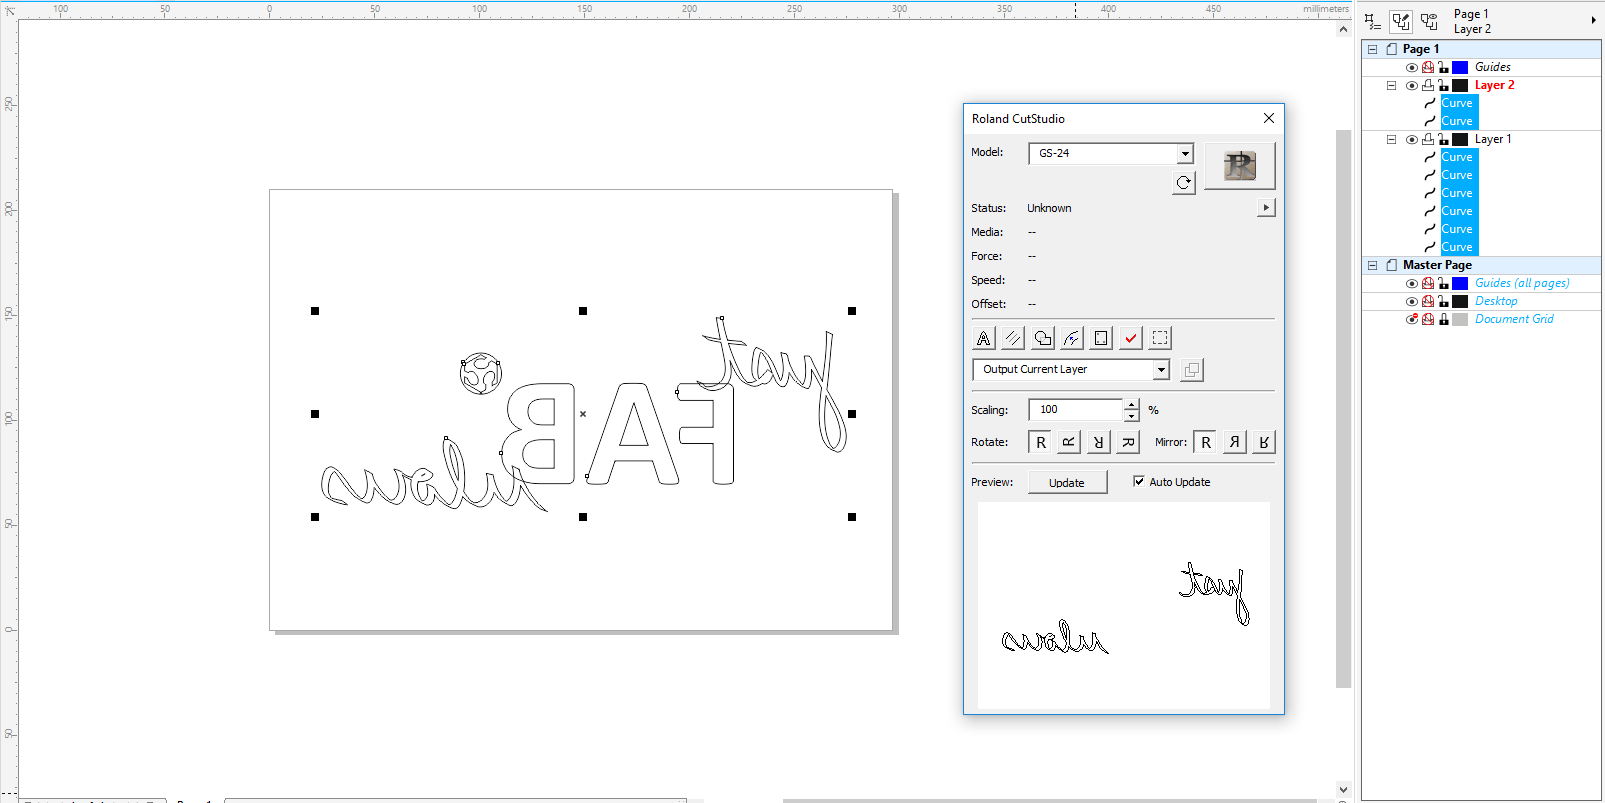This screenshot has width=1605, height=803.
Task: Select the first Curve under Layer 2
Action: pos(1457,103)
